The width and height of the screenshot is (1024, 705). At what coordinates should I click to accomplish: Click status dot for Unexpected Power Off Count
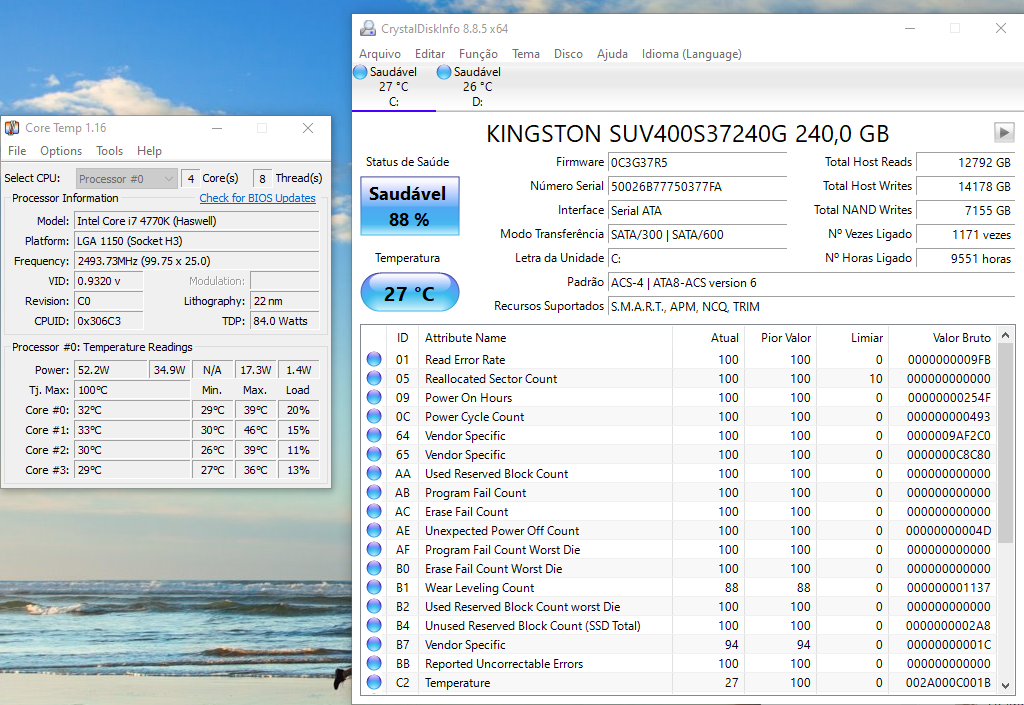[x=374, y=530]
